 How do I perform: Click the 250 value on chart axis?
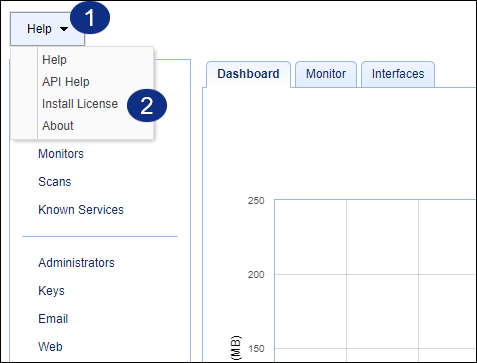(256, 201)
